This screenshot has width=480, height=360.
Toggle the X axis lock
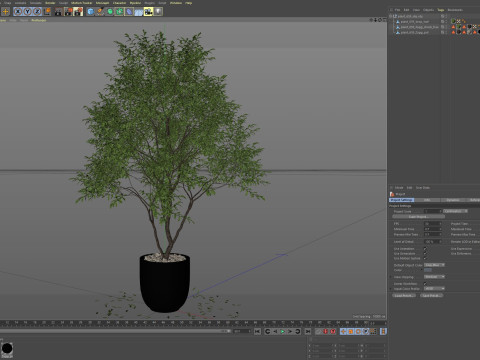tap(18, 12)
